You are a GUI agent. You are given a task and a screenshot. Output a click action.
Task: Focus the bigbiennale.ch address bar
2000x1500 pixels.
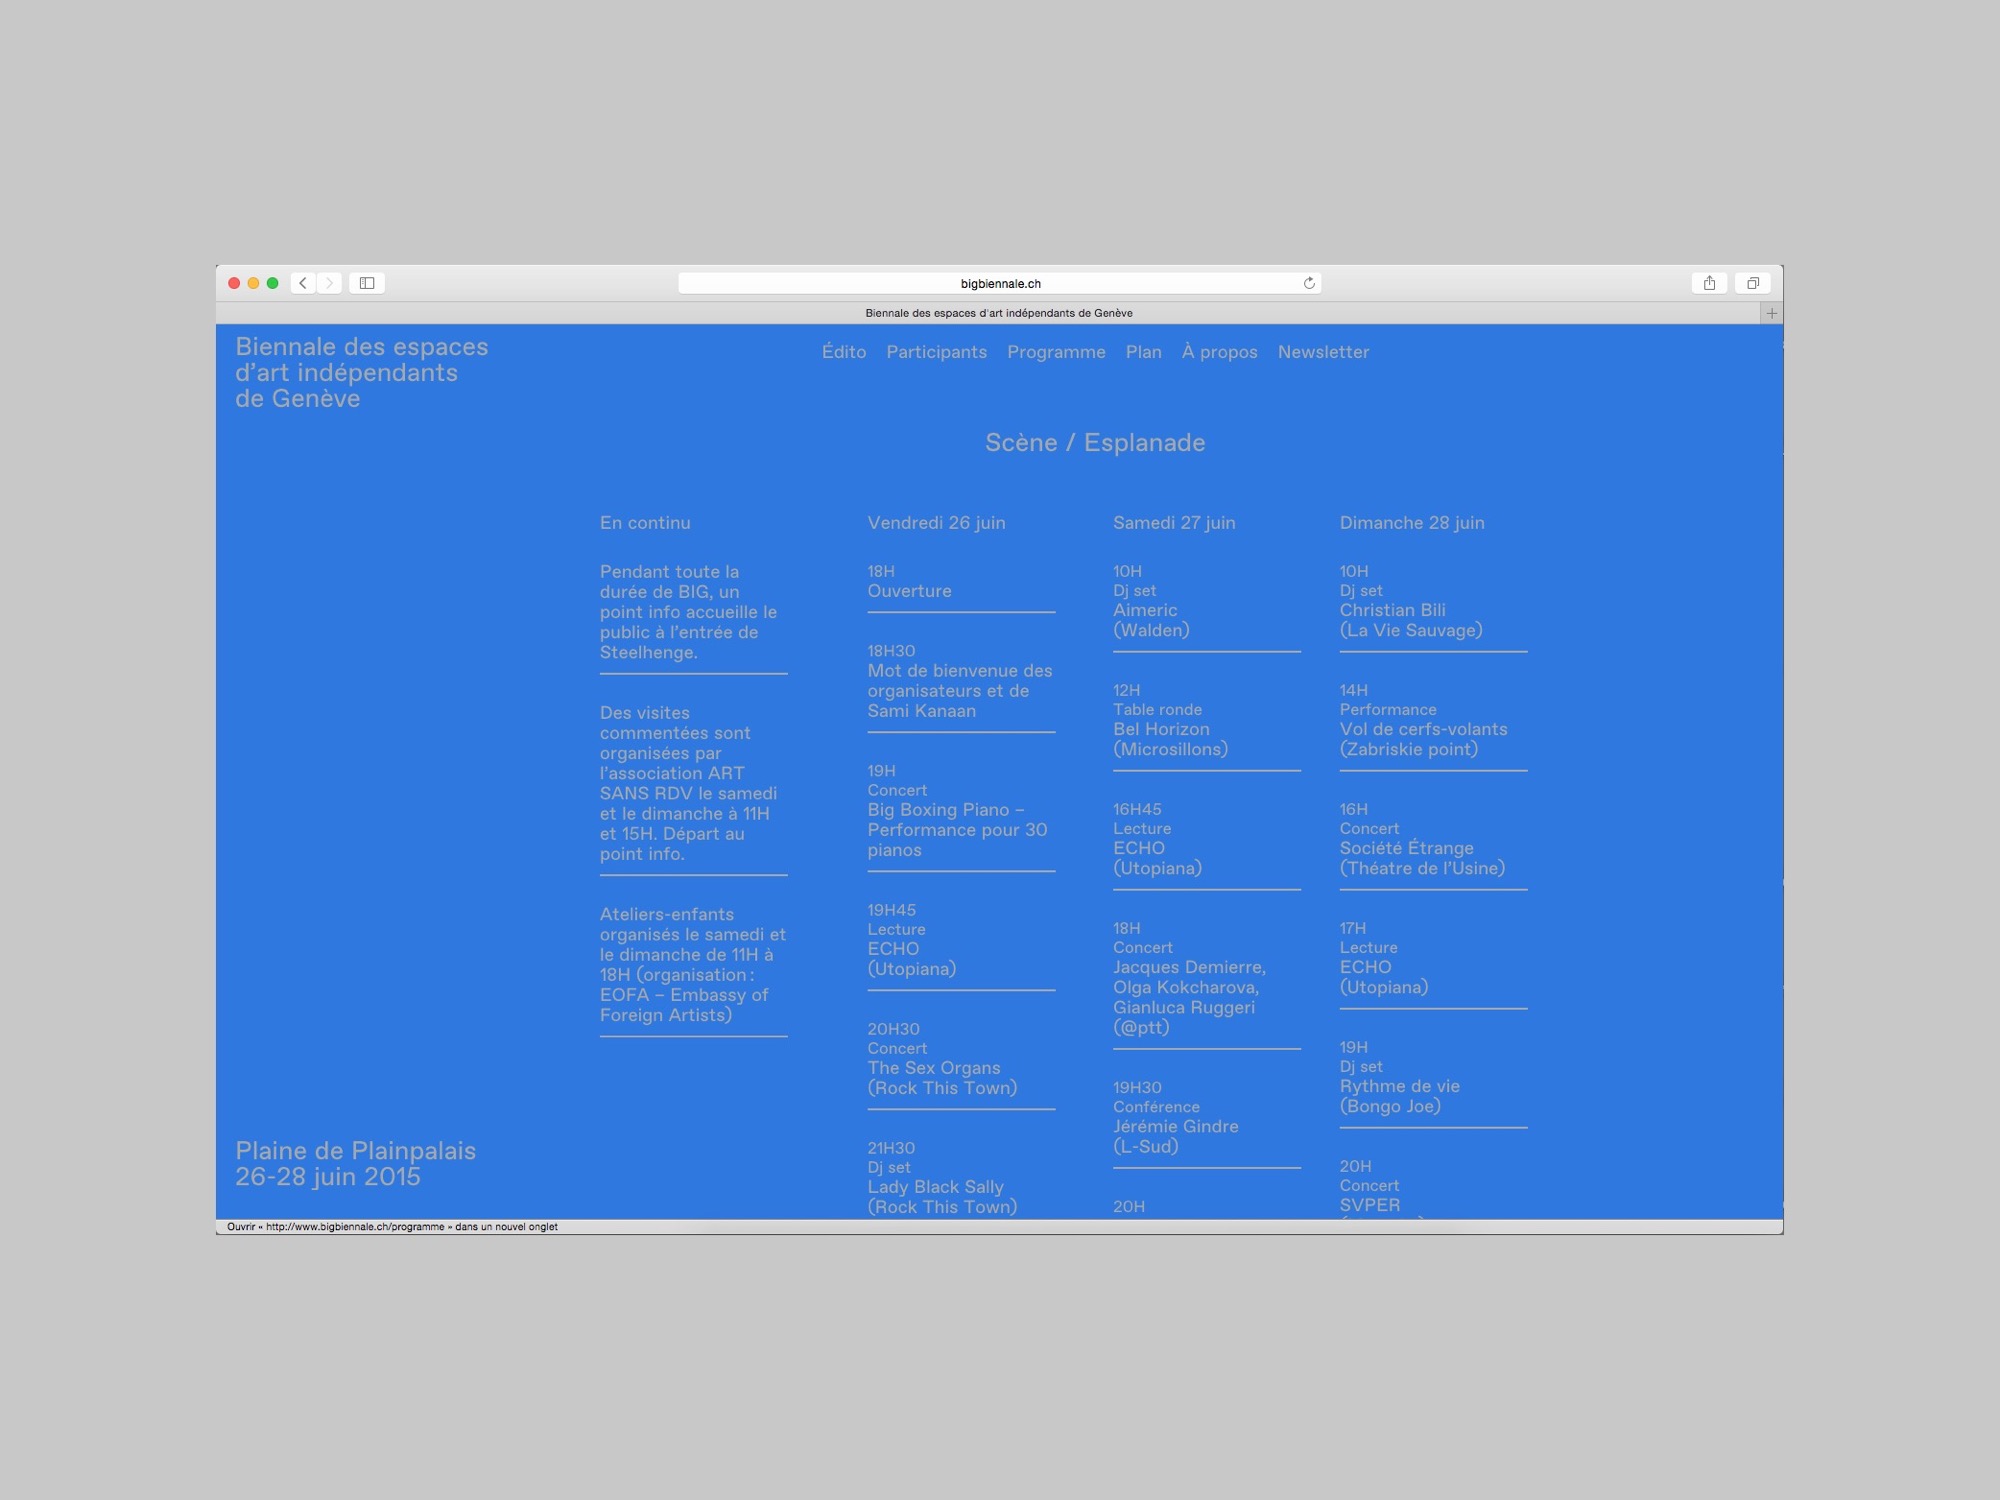[x=1000, y=283]
